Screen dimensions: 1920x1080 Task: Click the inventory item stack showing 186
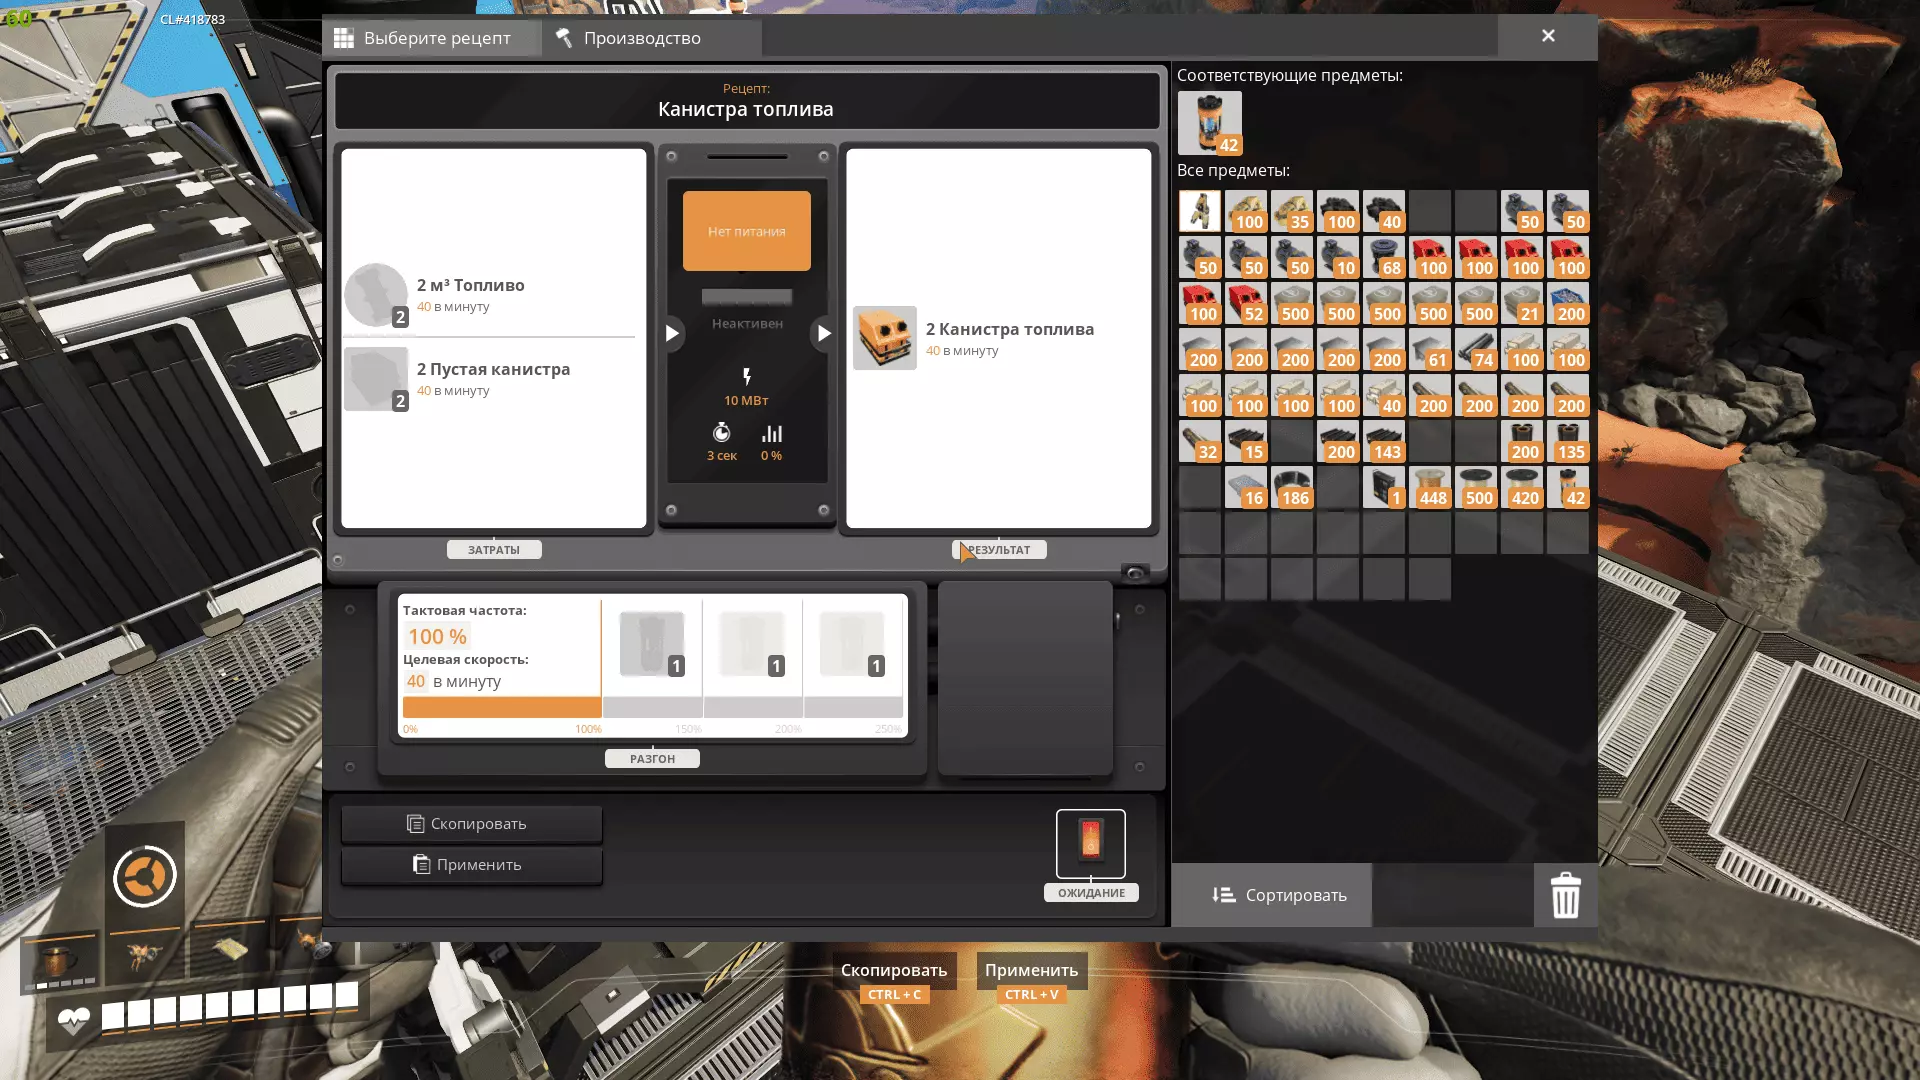[x=1292, y=487]
